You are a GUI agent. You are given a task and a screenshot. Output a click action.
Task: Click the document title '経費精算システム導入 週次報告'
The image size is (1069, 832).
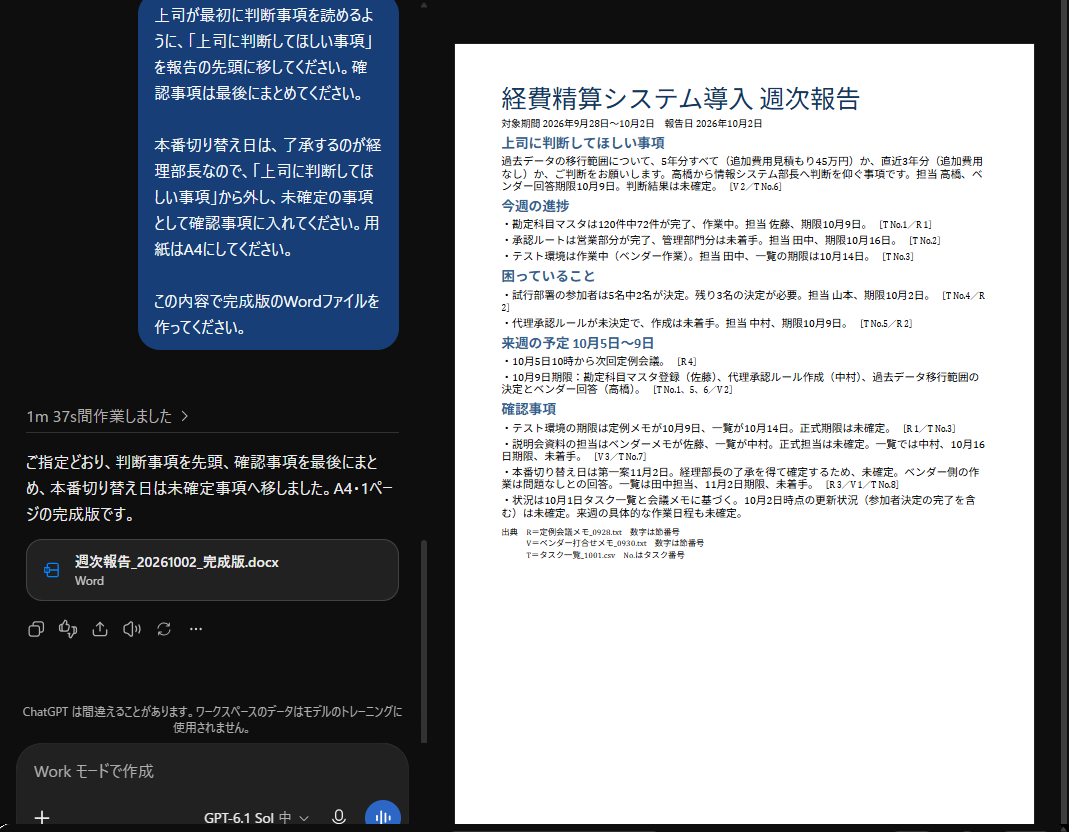(x=680, y=99)
